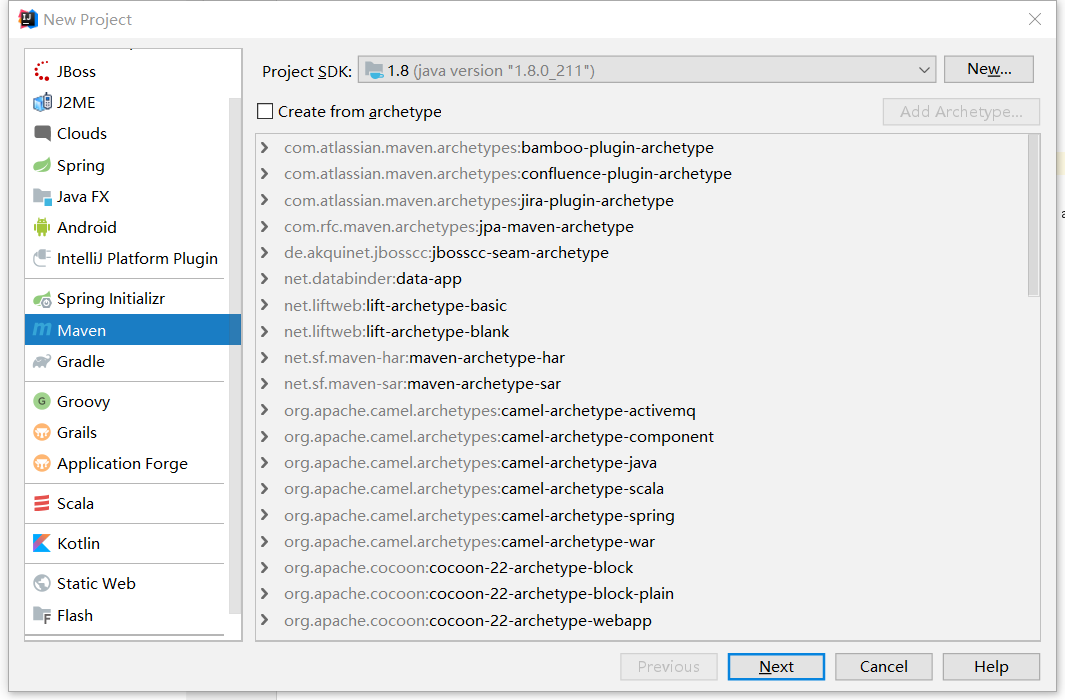Pick the Groovy green G icon

click(42, 401)
